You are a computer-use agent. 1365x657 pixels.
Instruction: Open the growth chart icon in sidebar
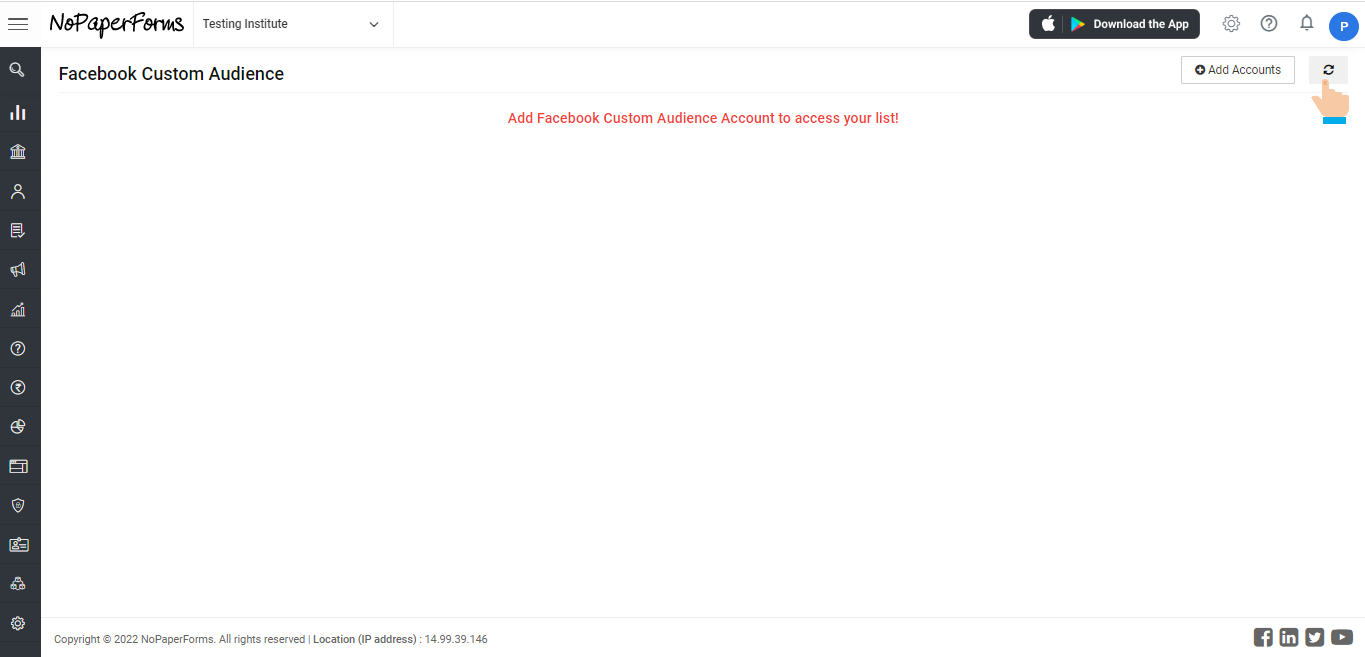(17, 310)
